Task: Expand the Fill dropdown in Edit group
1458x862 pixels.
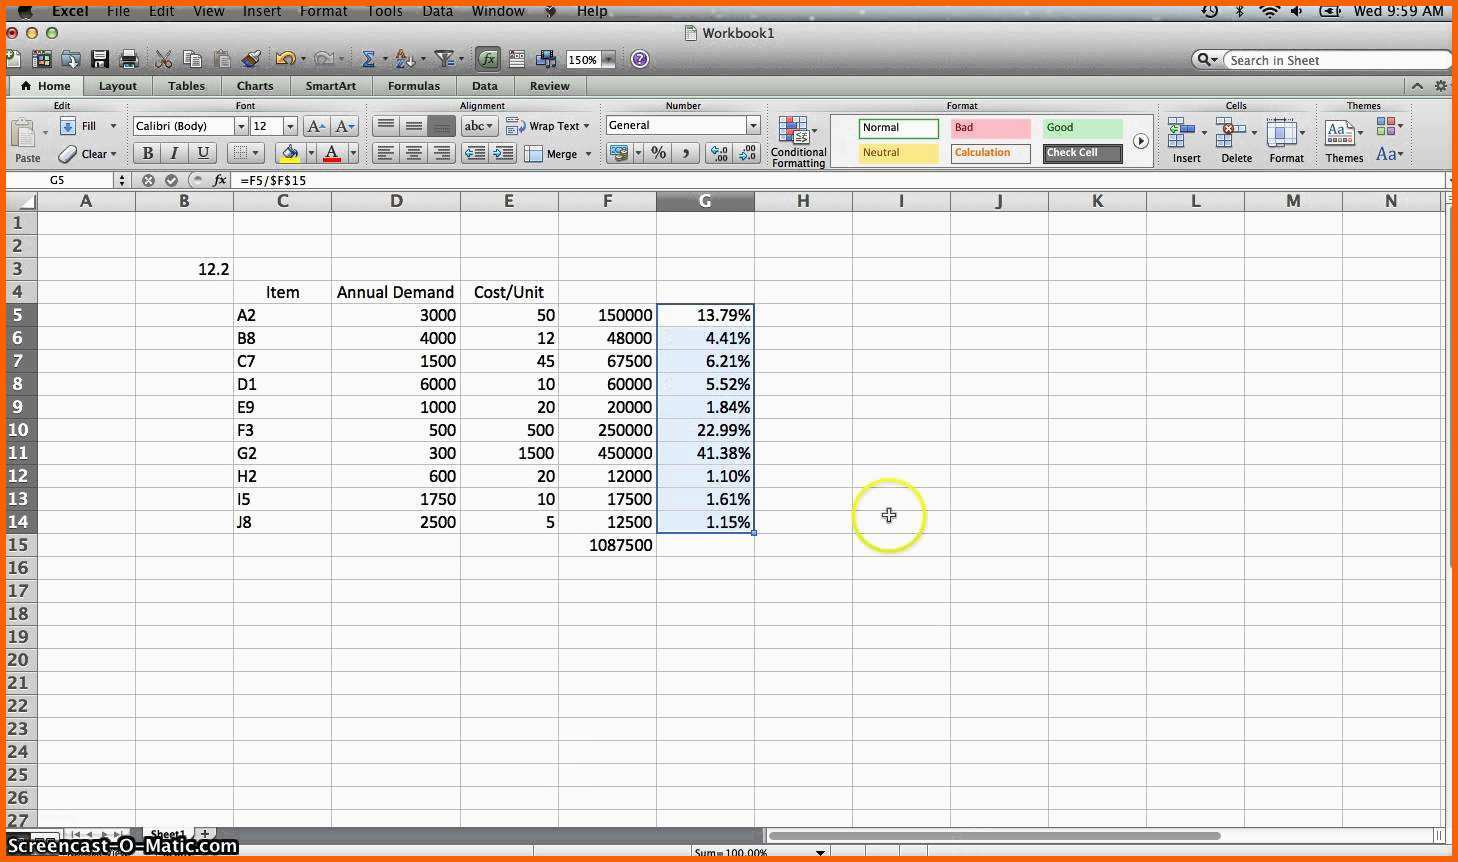Action: 113,126
